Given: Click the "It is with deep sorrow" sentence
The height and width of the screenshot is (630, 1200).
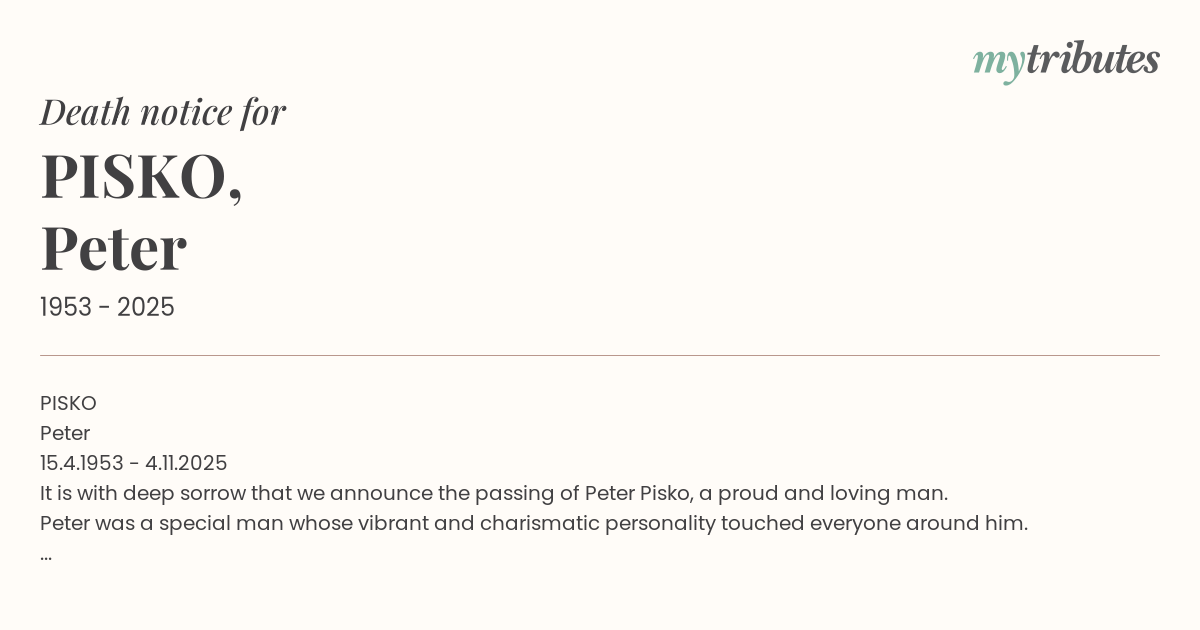Looking at the screenshot, I should pyautogui.click(x=493, y=493).
